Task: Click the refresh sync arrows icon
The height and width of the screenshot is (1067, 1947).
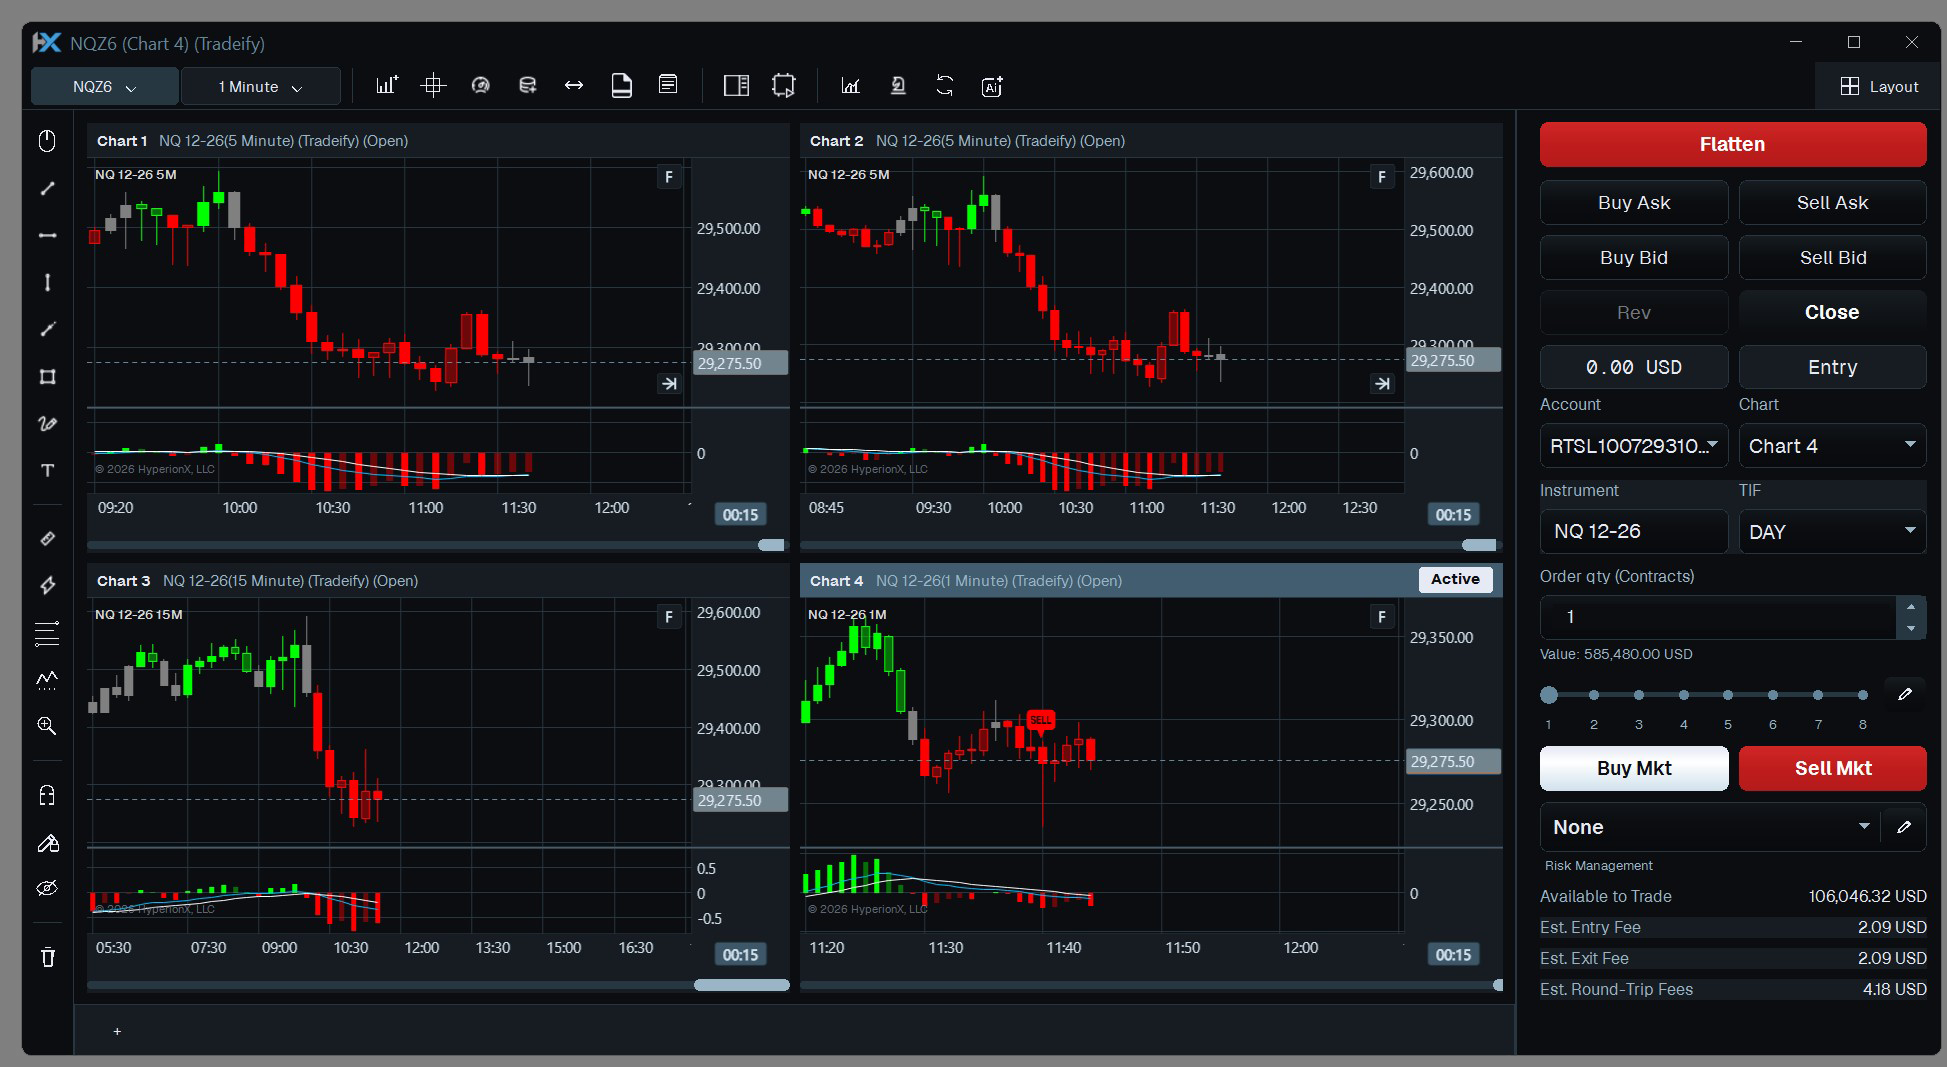Action: [945, 86]
